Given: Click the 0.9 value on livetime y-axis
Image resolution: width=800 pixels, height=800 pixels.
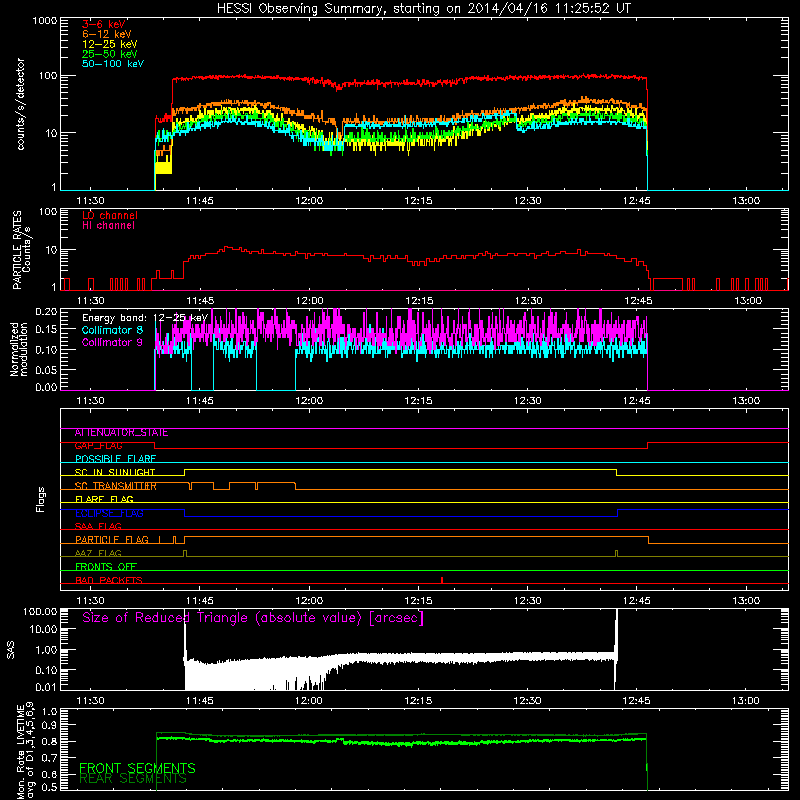Looking at the screenshot, I should (49, 726).
